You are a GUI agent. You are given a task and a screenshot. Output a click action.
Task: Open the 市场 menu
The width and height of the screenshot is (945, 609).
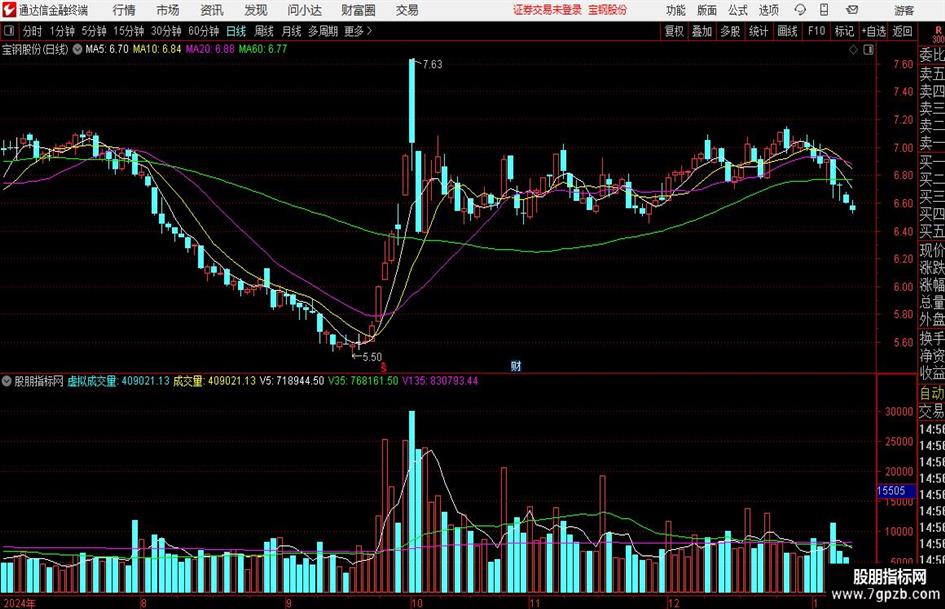(168, 10)
